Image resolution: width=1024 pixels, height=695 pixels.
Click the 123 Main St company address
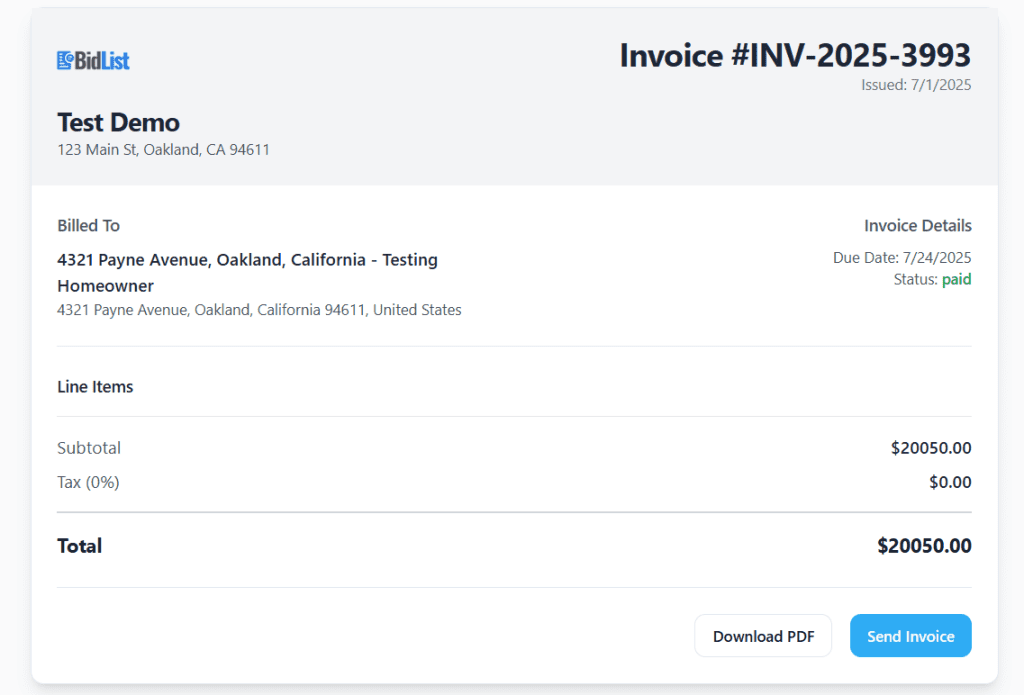163,149
